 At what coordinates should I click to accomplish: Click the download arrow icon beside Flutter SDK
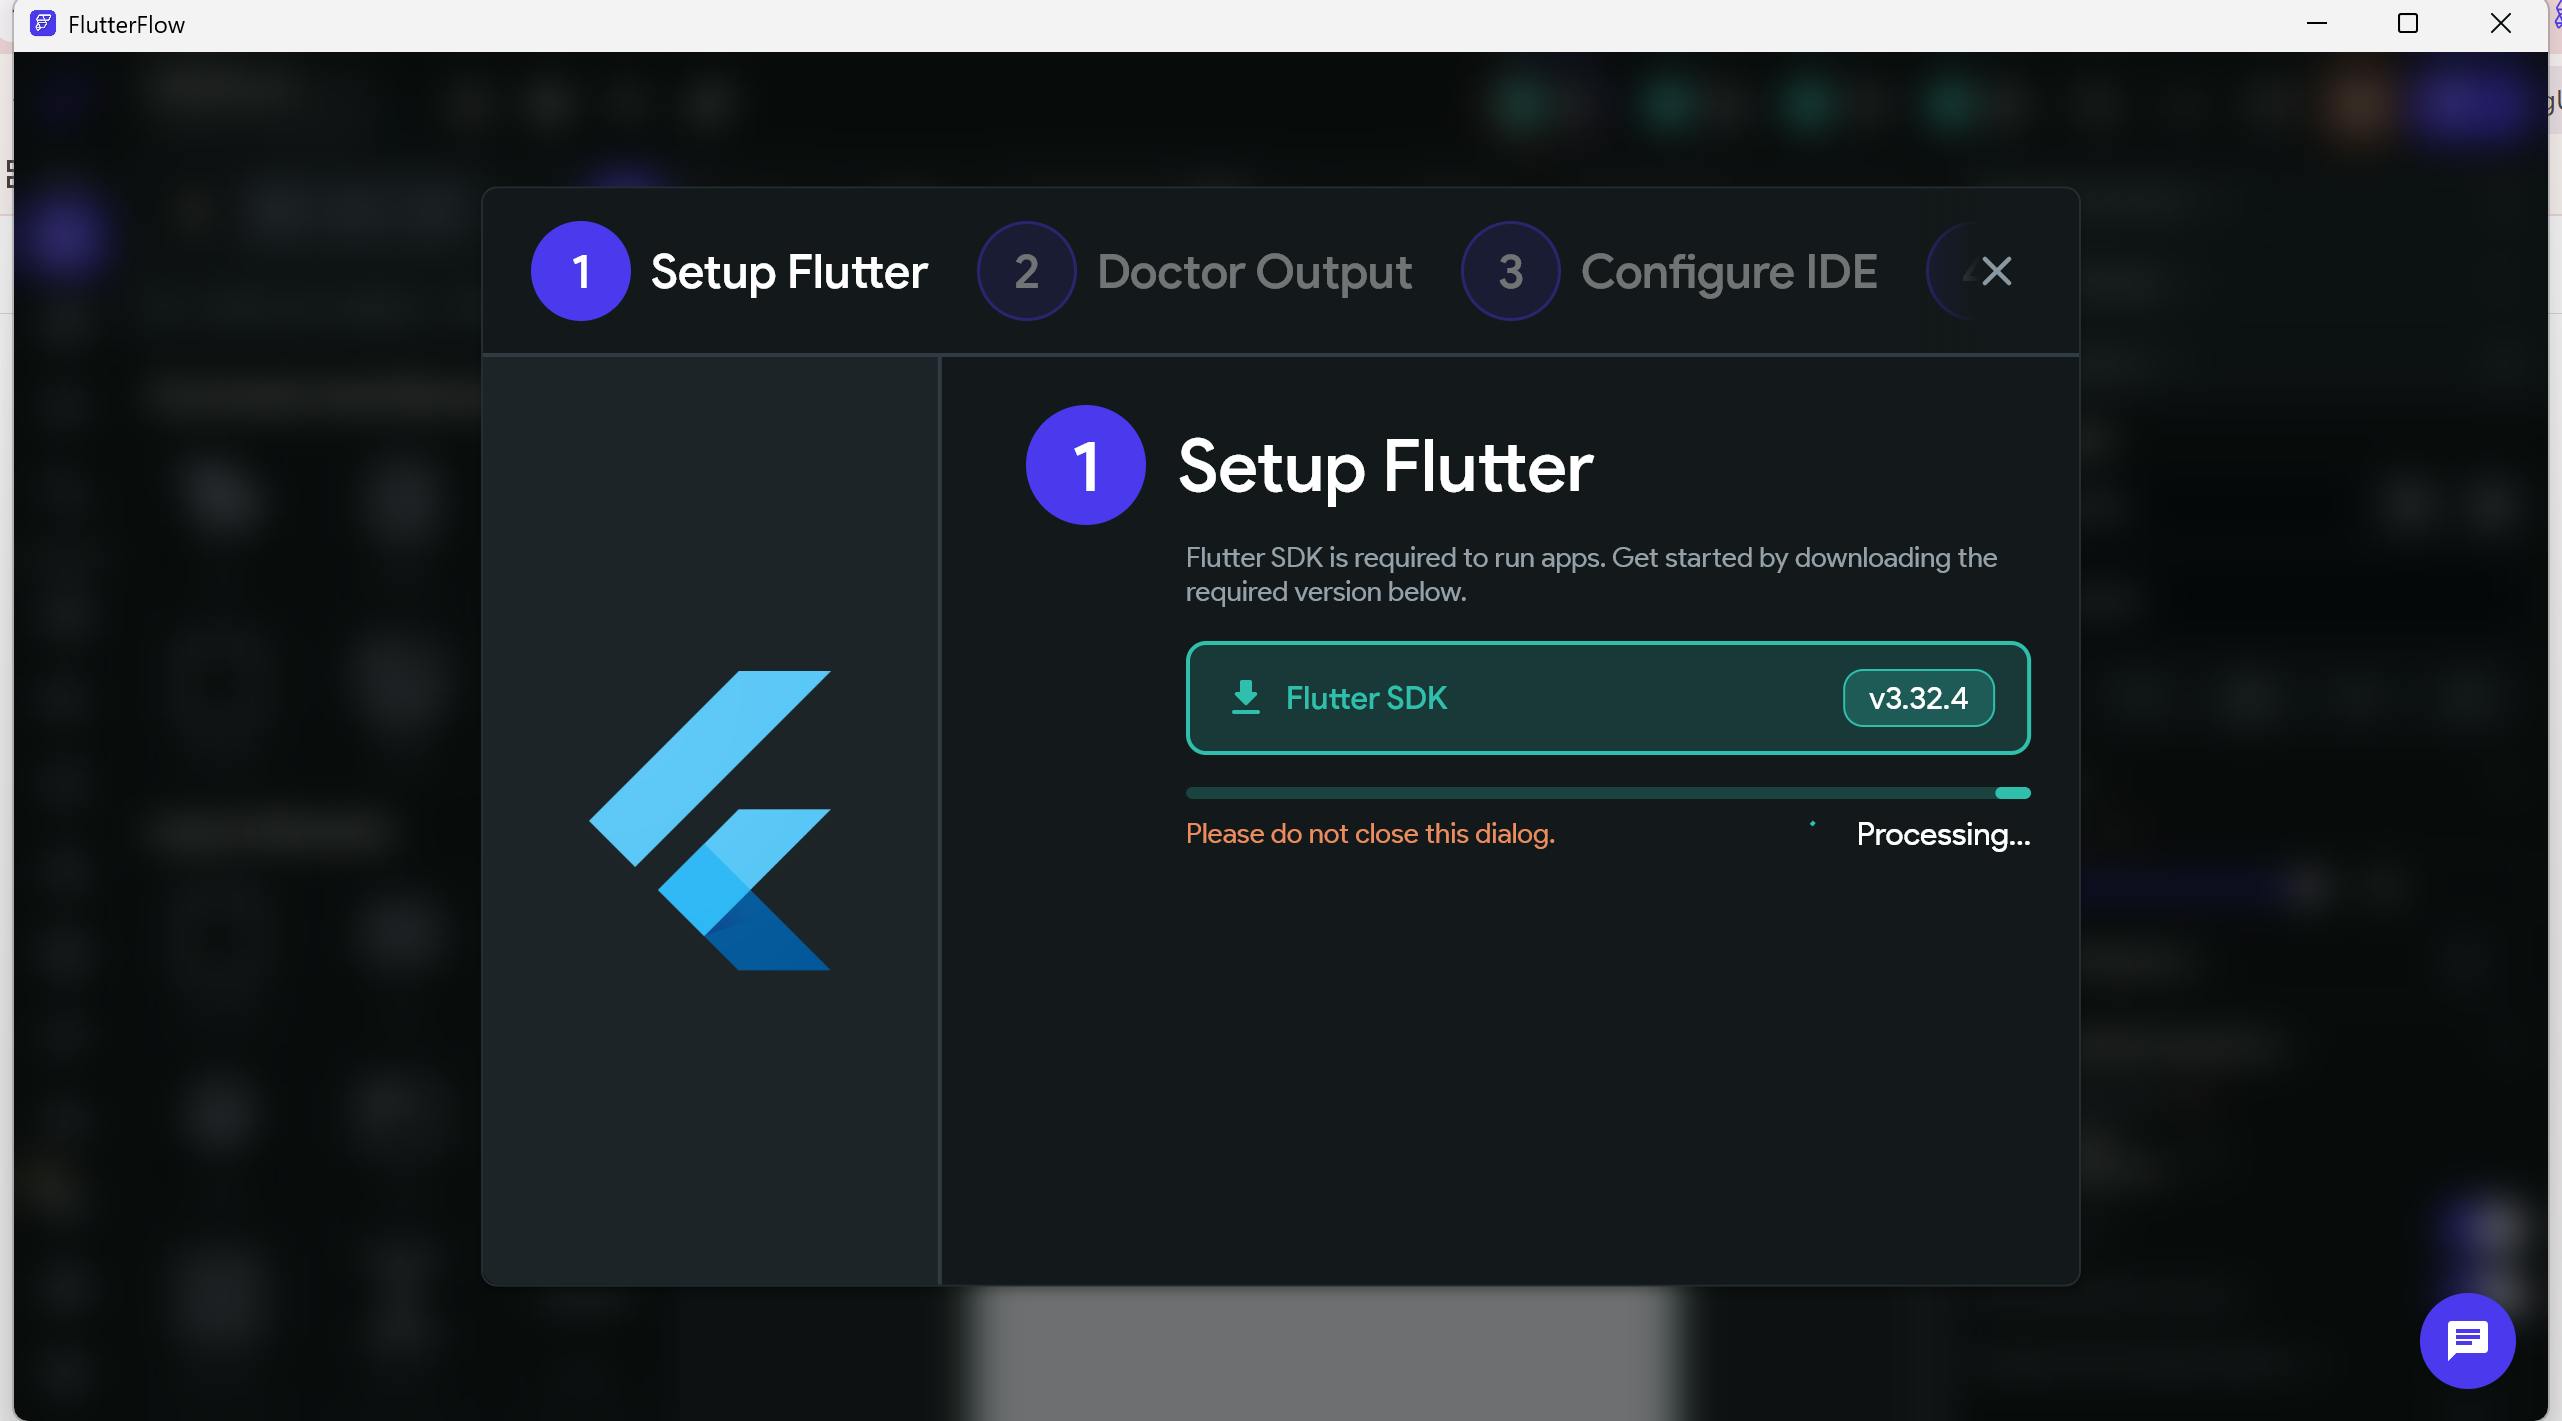click(x=1245, y=697)
